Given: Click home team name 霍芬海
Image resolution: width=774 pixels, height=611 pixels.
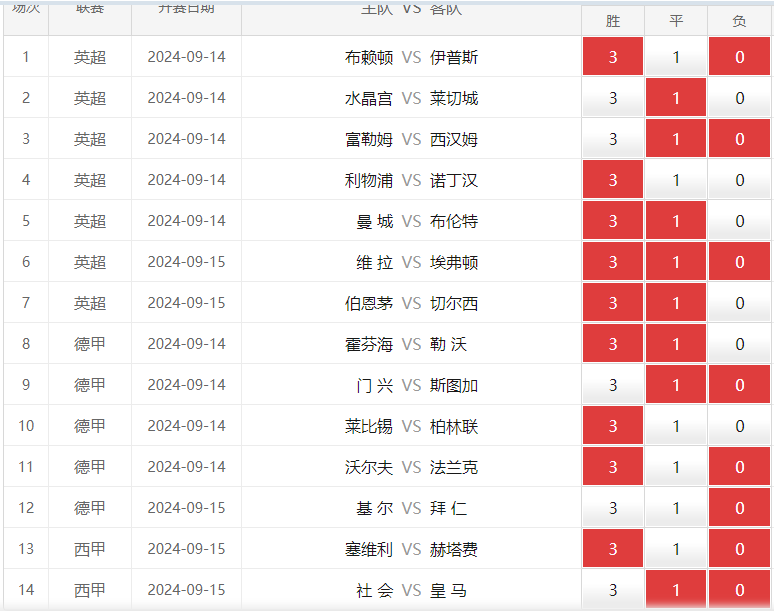Looking at the screenshot, I should click(x=369, y=344).
